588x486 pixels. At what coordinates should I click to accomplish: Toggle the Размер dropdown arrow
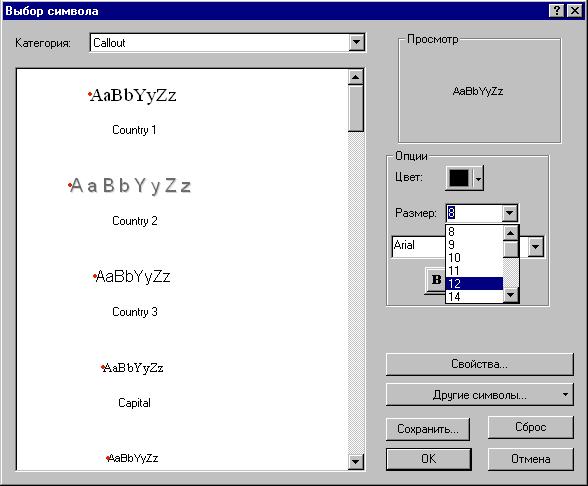pos(509,213)
